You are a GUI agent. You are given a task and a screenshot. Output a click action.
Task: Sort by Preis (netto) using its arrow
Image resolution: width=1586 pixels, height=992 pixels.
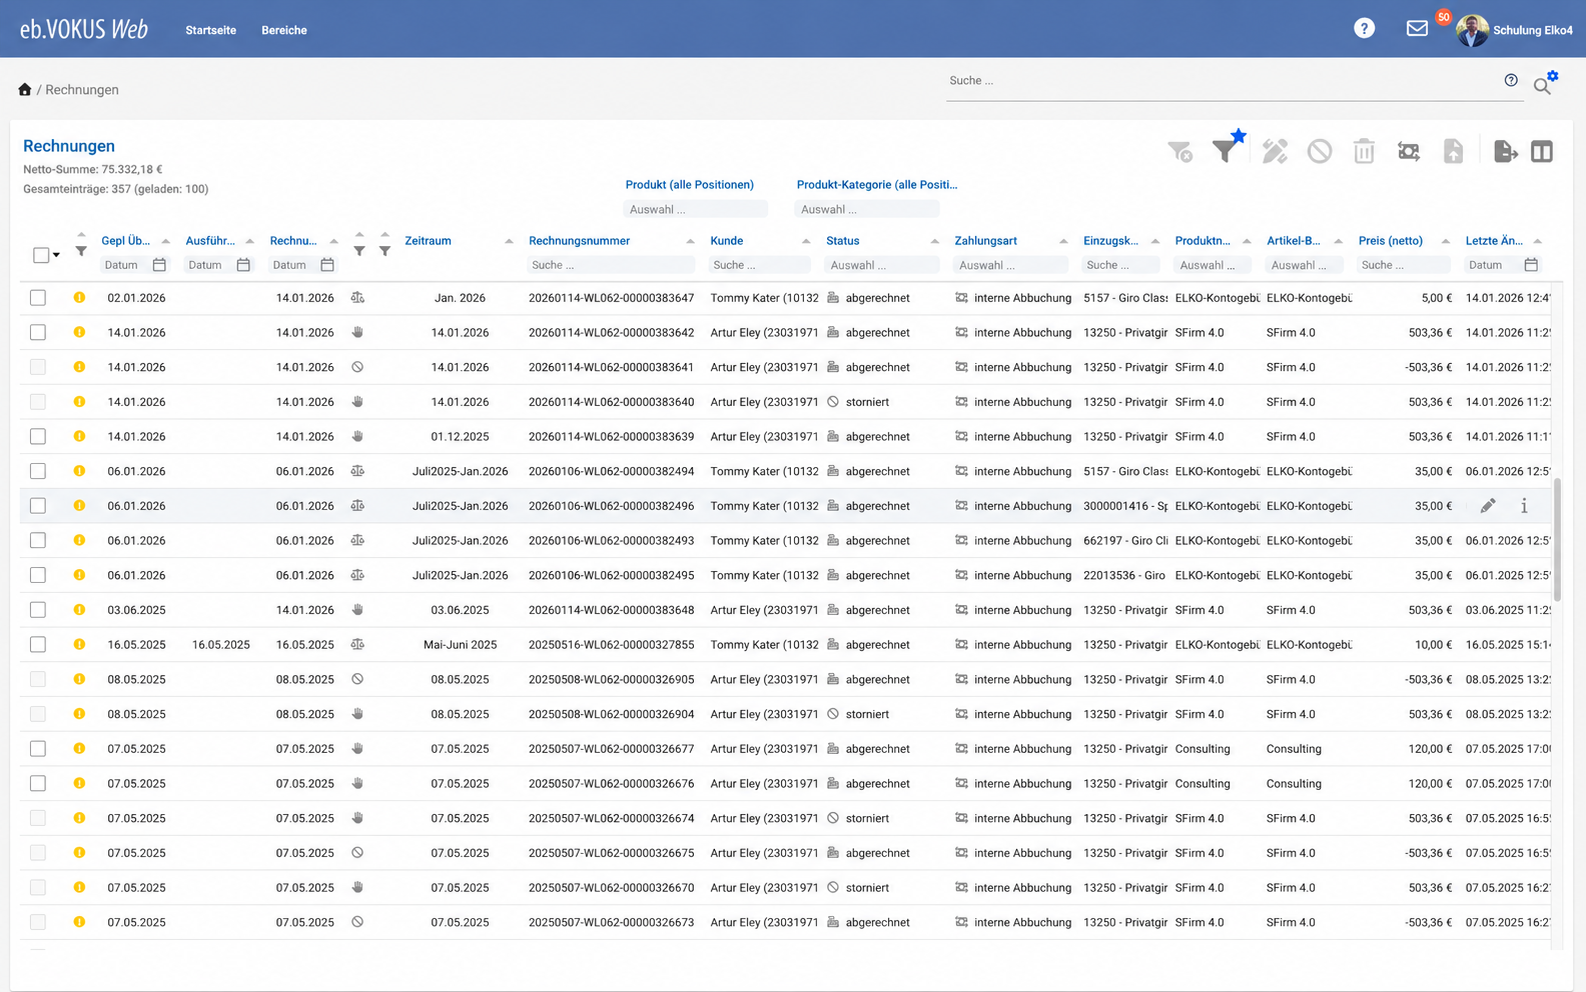(x=1445, y=241)
